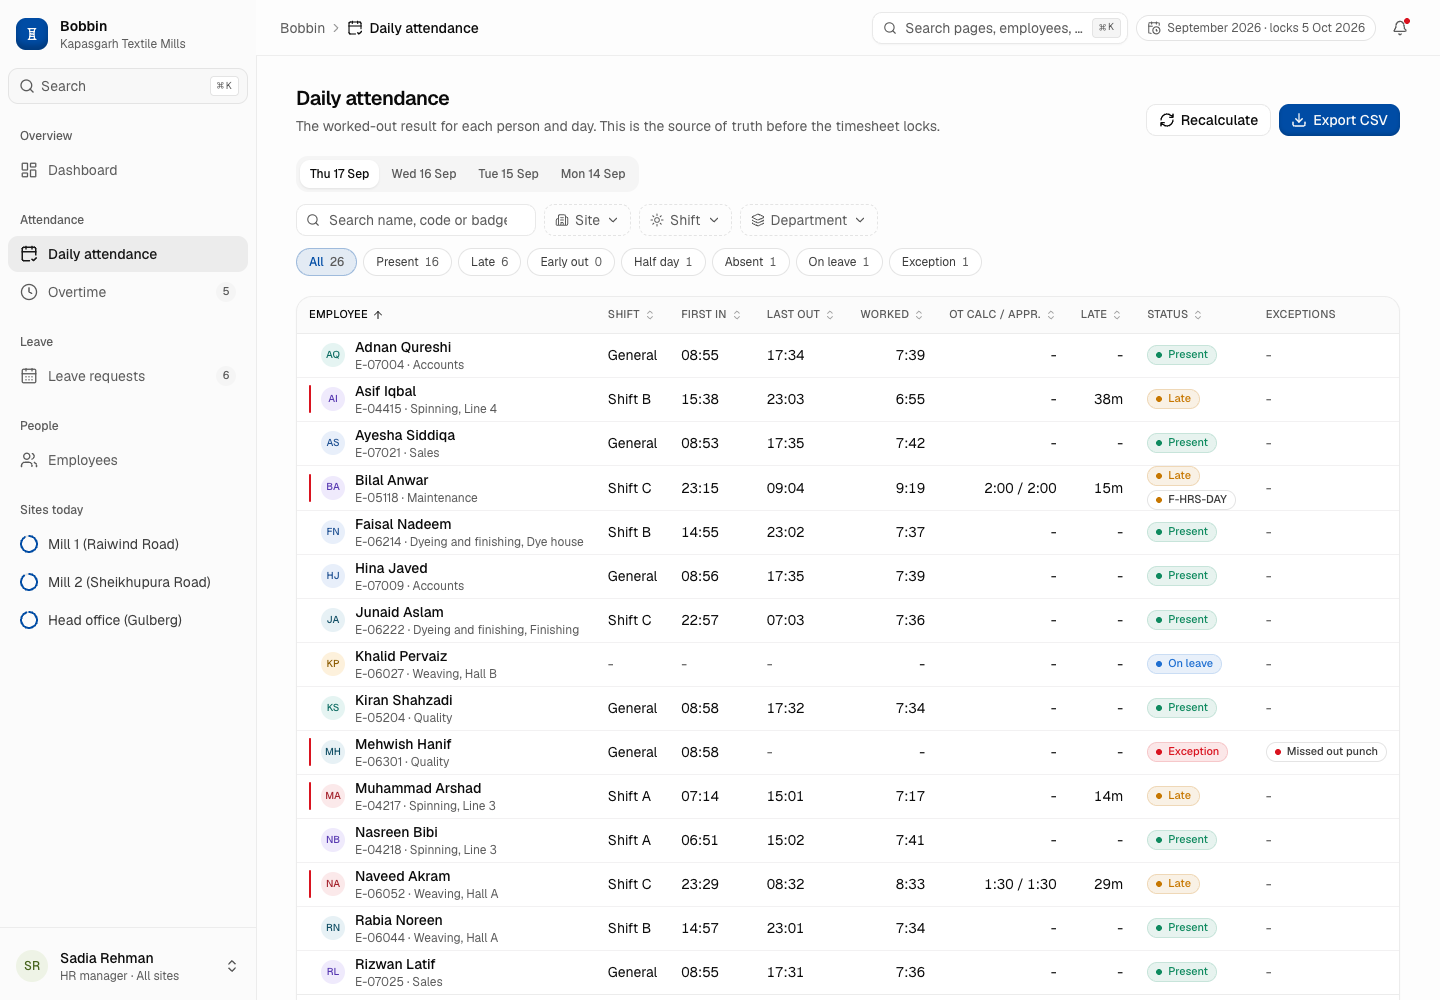This screenshot has width=1440, height=1000.
Task: Expand the Sadia Rehman account switcher
Action: (x=232, y=966)
